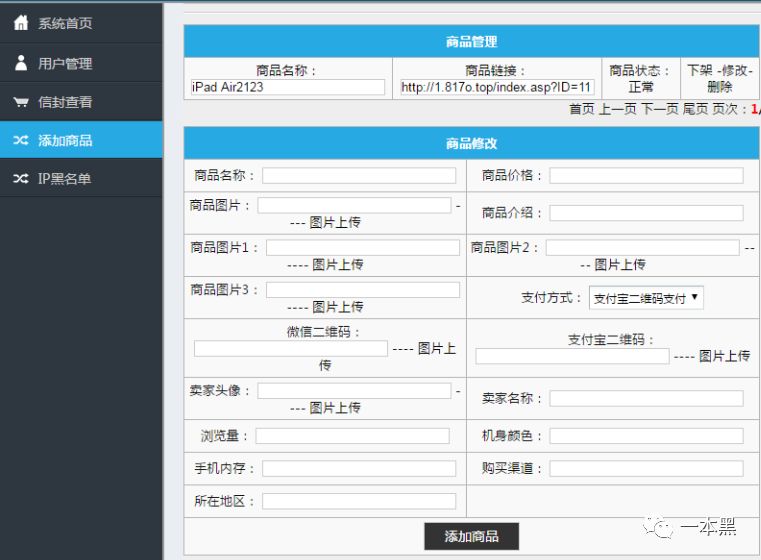Focus the 购买渠道 input field
This screenshot has width=761, height=560.
coord(646,468)
